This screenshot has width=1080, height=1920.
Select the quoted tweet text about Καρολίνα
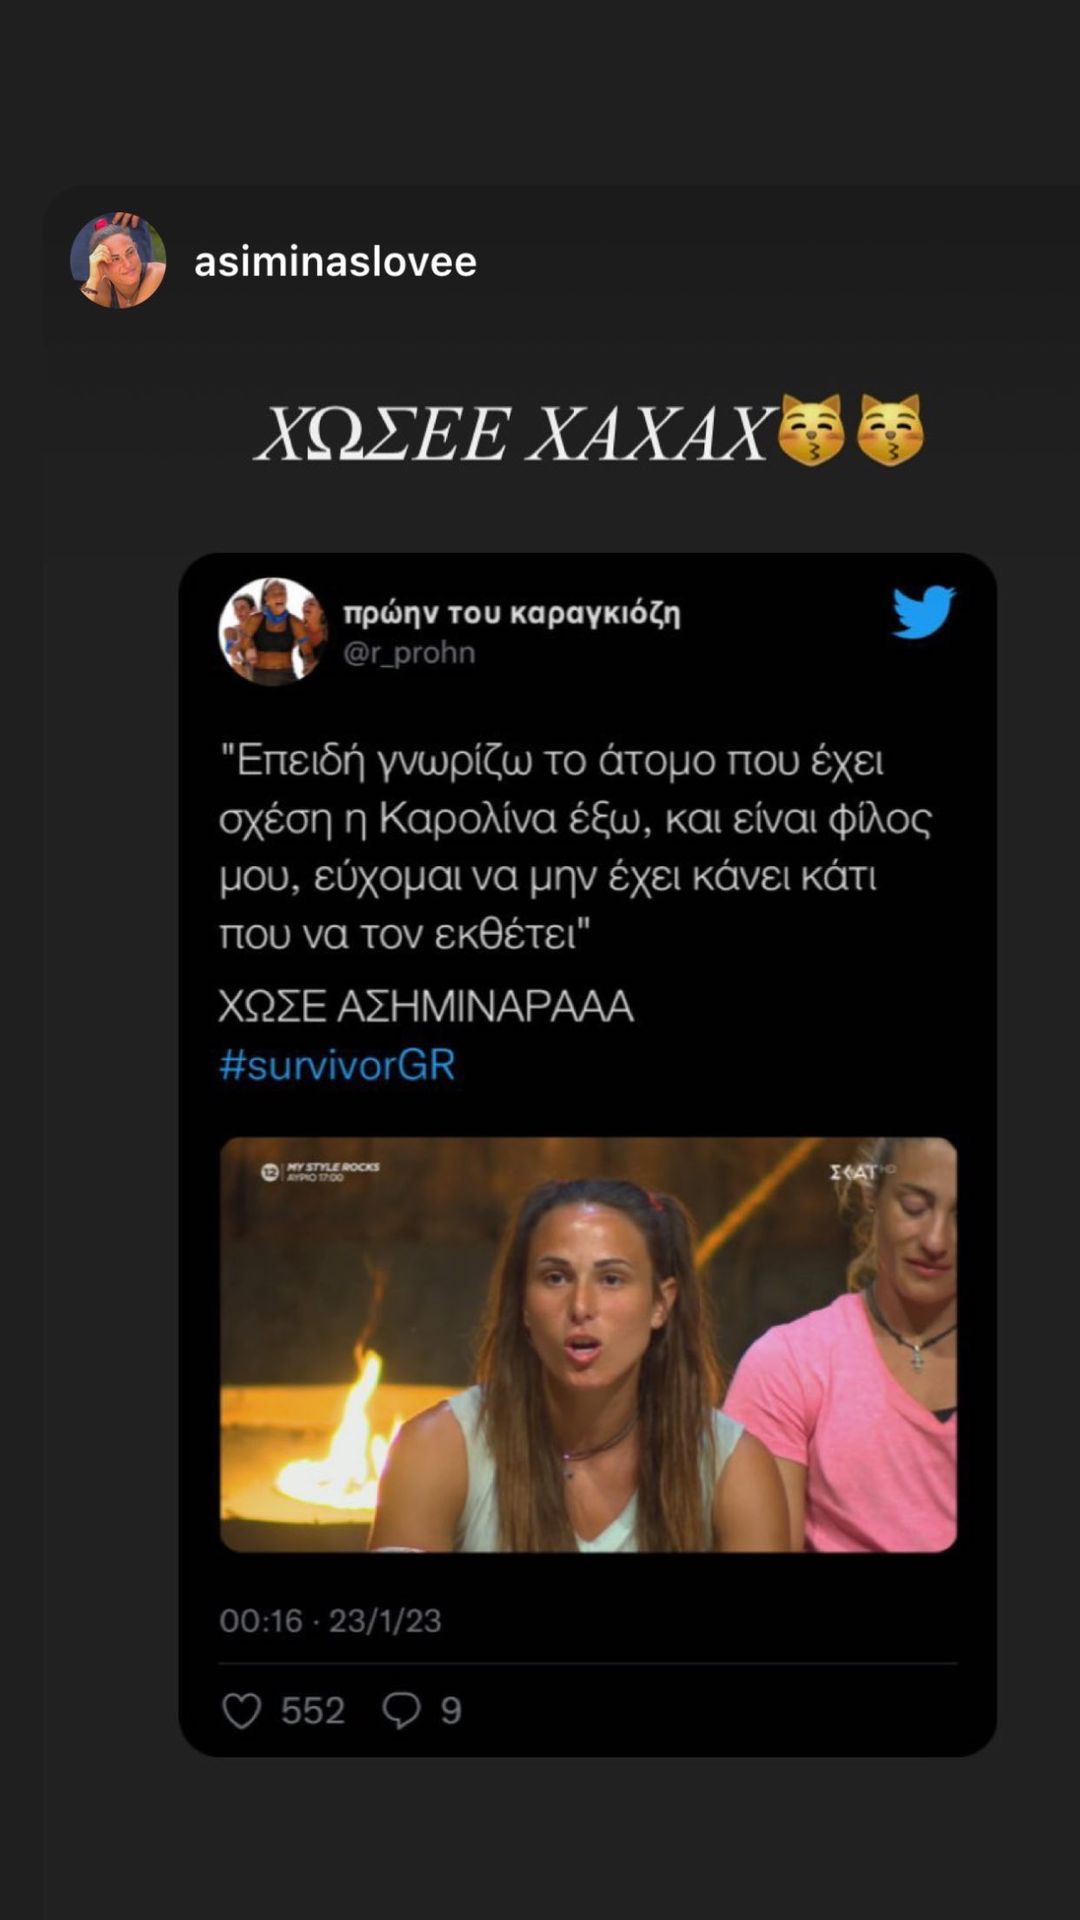(575, 847)
